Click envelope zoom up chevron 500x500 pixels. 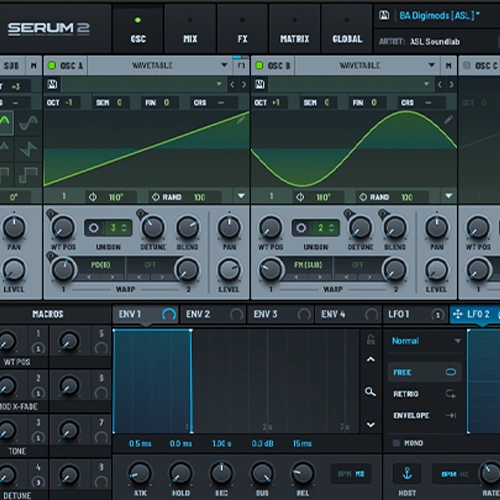point(371,359)
